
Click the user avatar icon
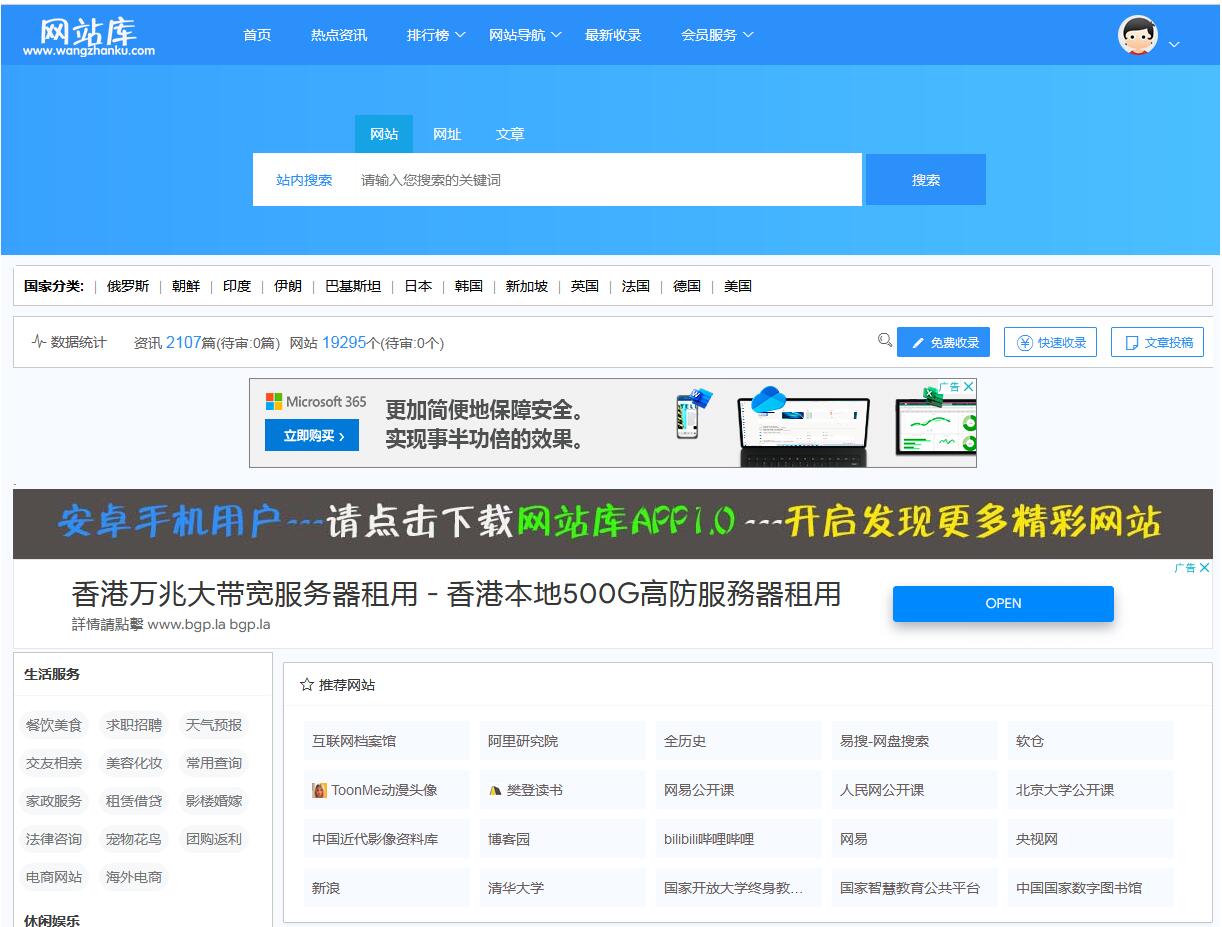pos(1137,36)
